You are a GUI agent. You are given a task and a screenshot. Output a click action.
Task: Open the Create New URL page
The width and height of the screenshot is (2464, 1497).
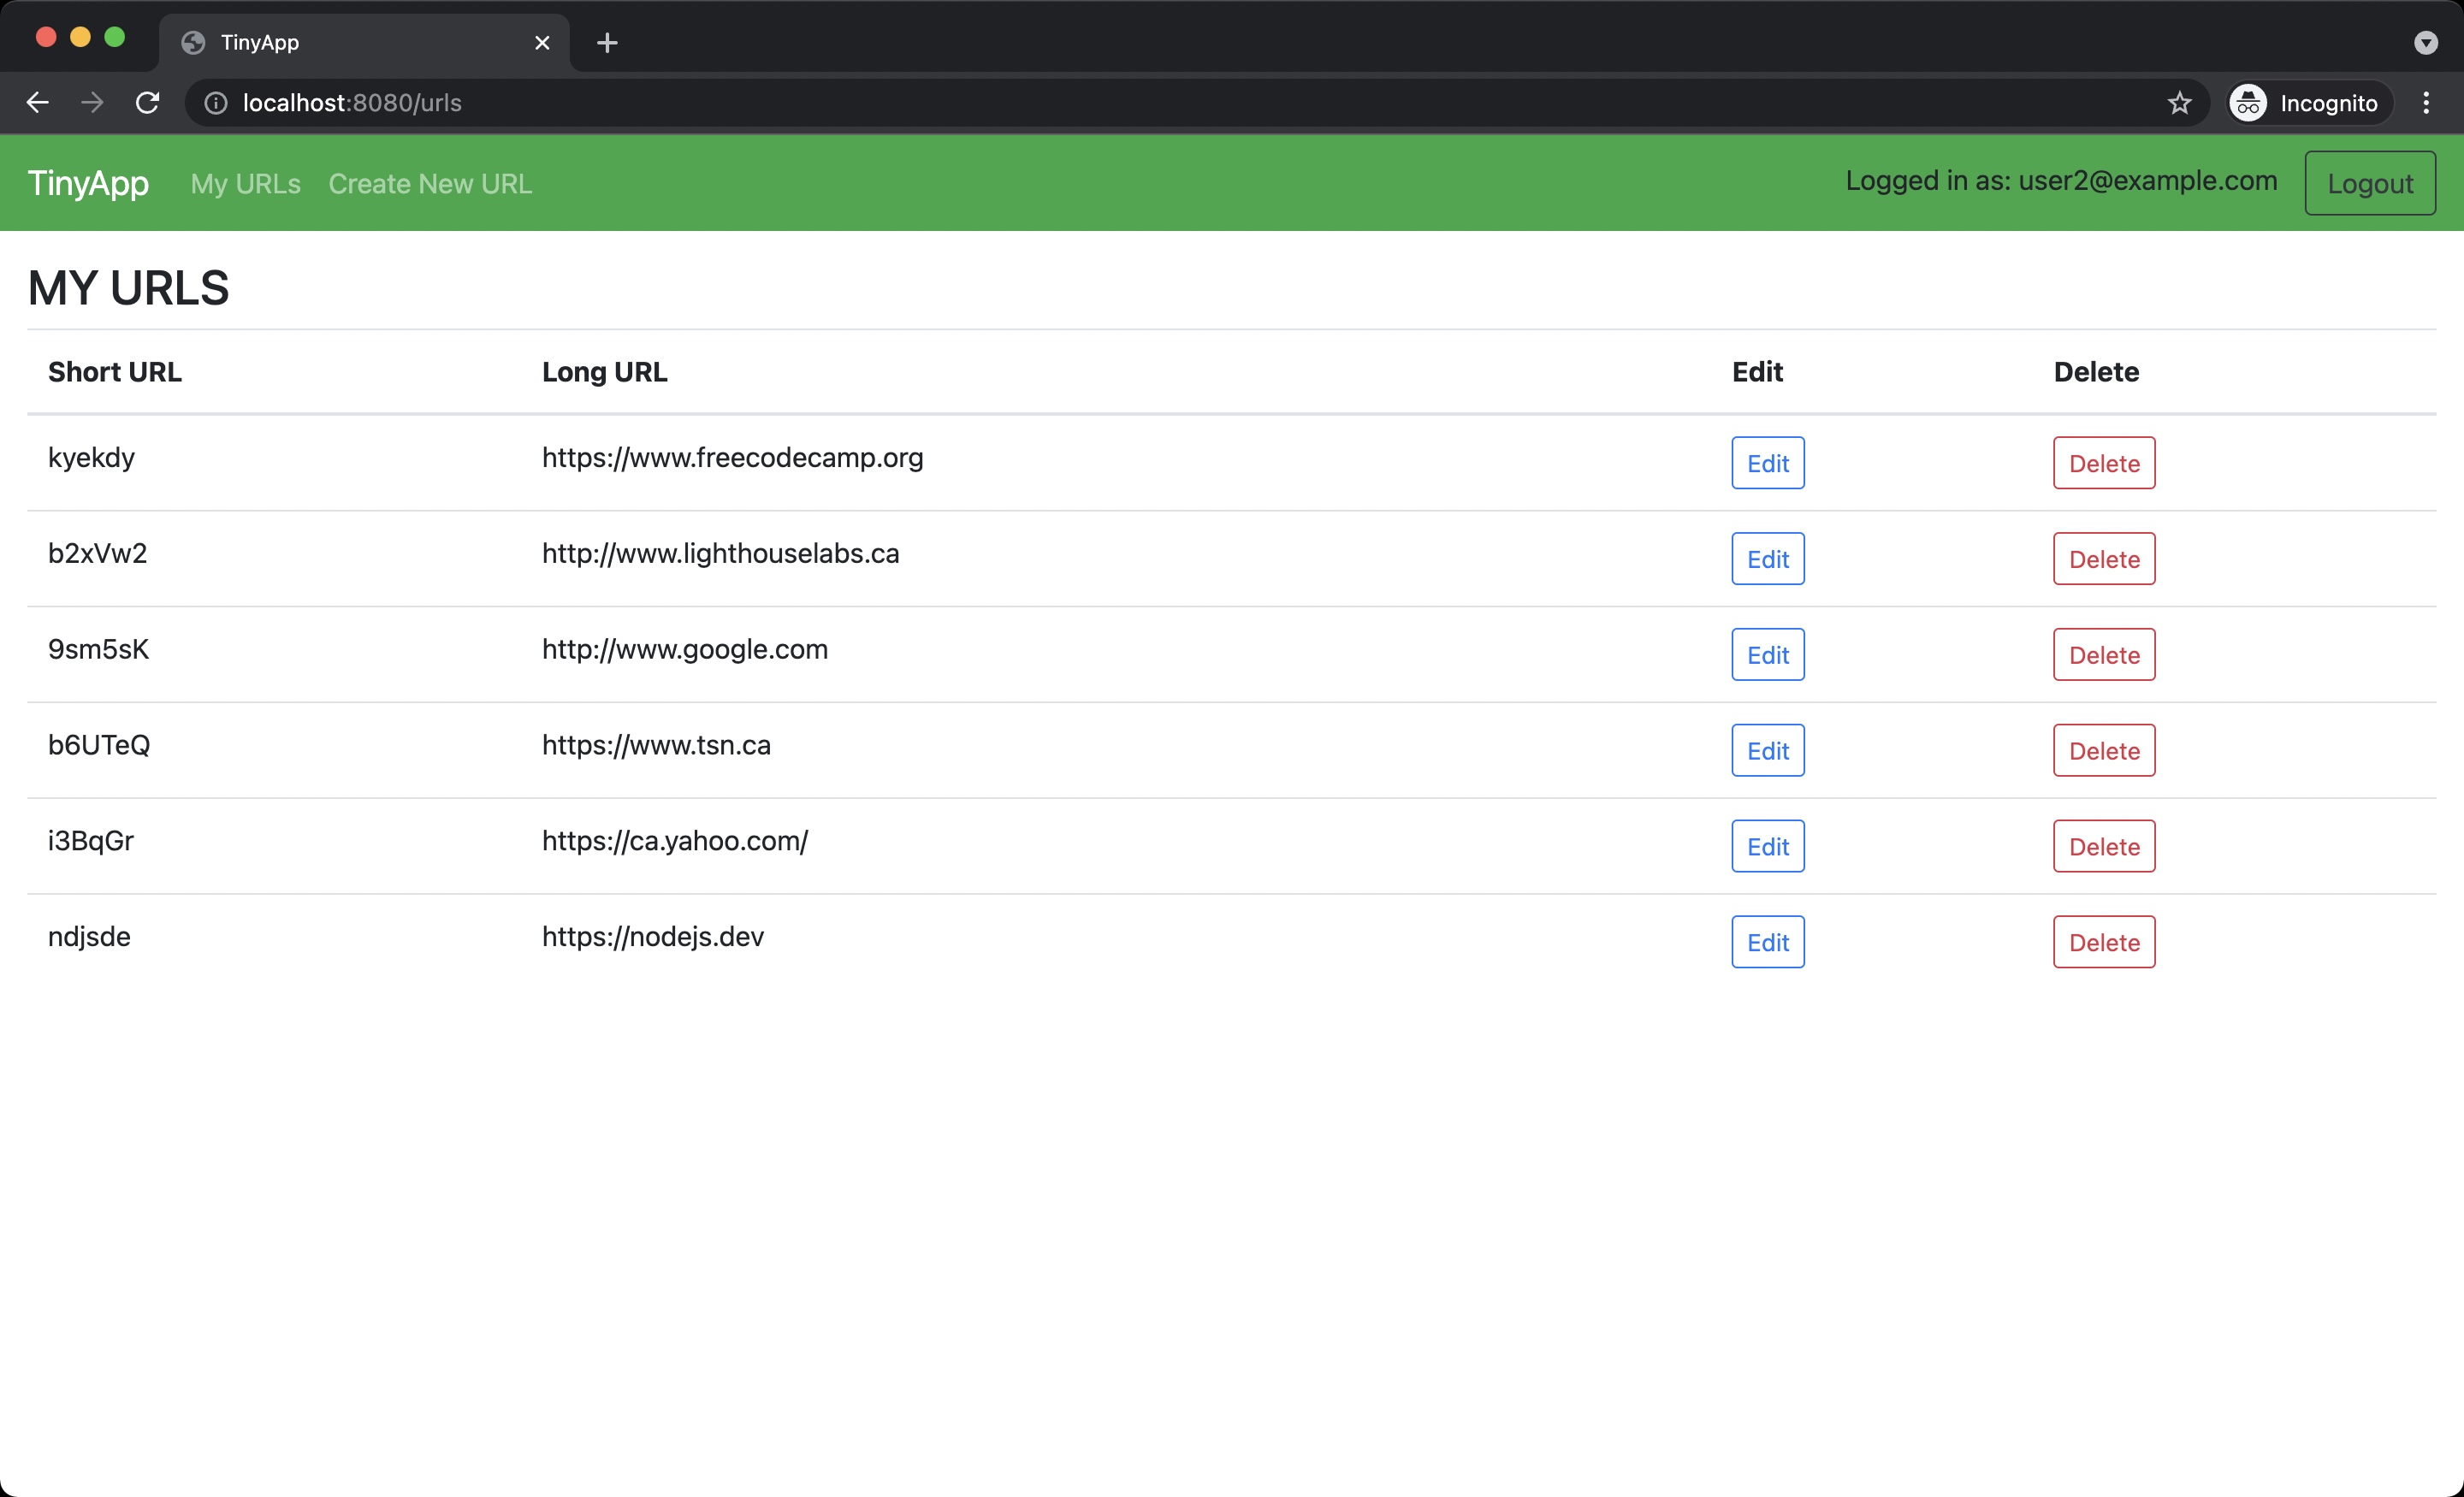(x=430, y=184)
